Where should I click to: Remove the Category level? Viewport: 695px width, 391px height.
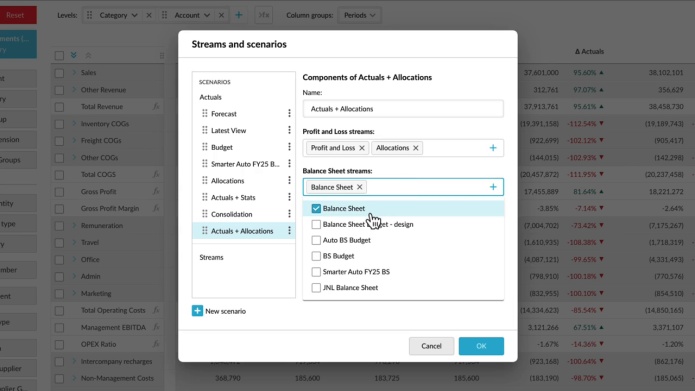149,15
